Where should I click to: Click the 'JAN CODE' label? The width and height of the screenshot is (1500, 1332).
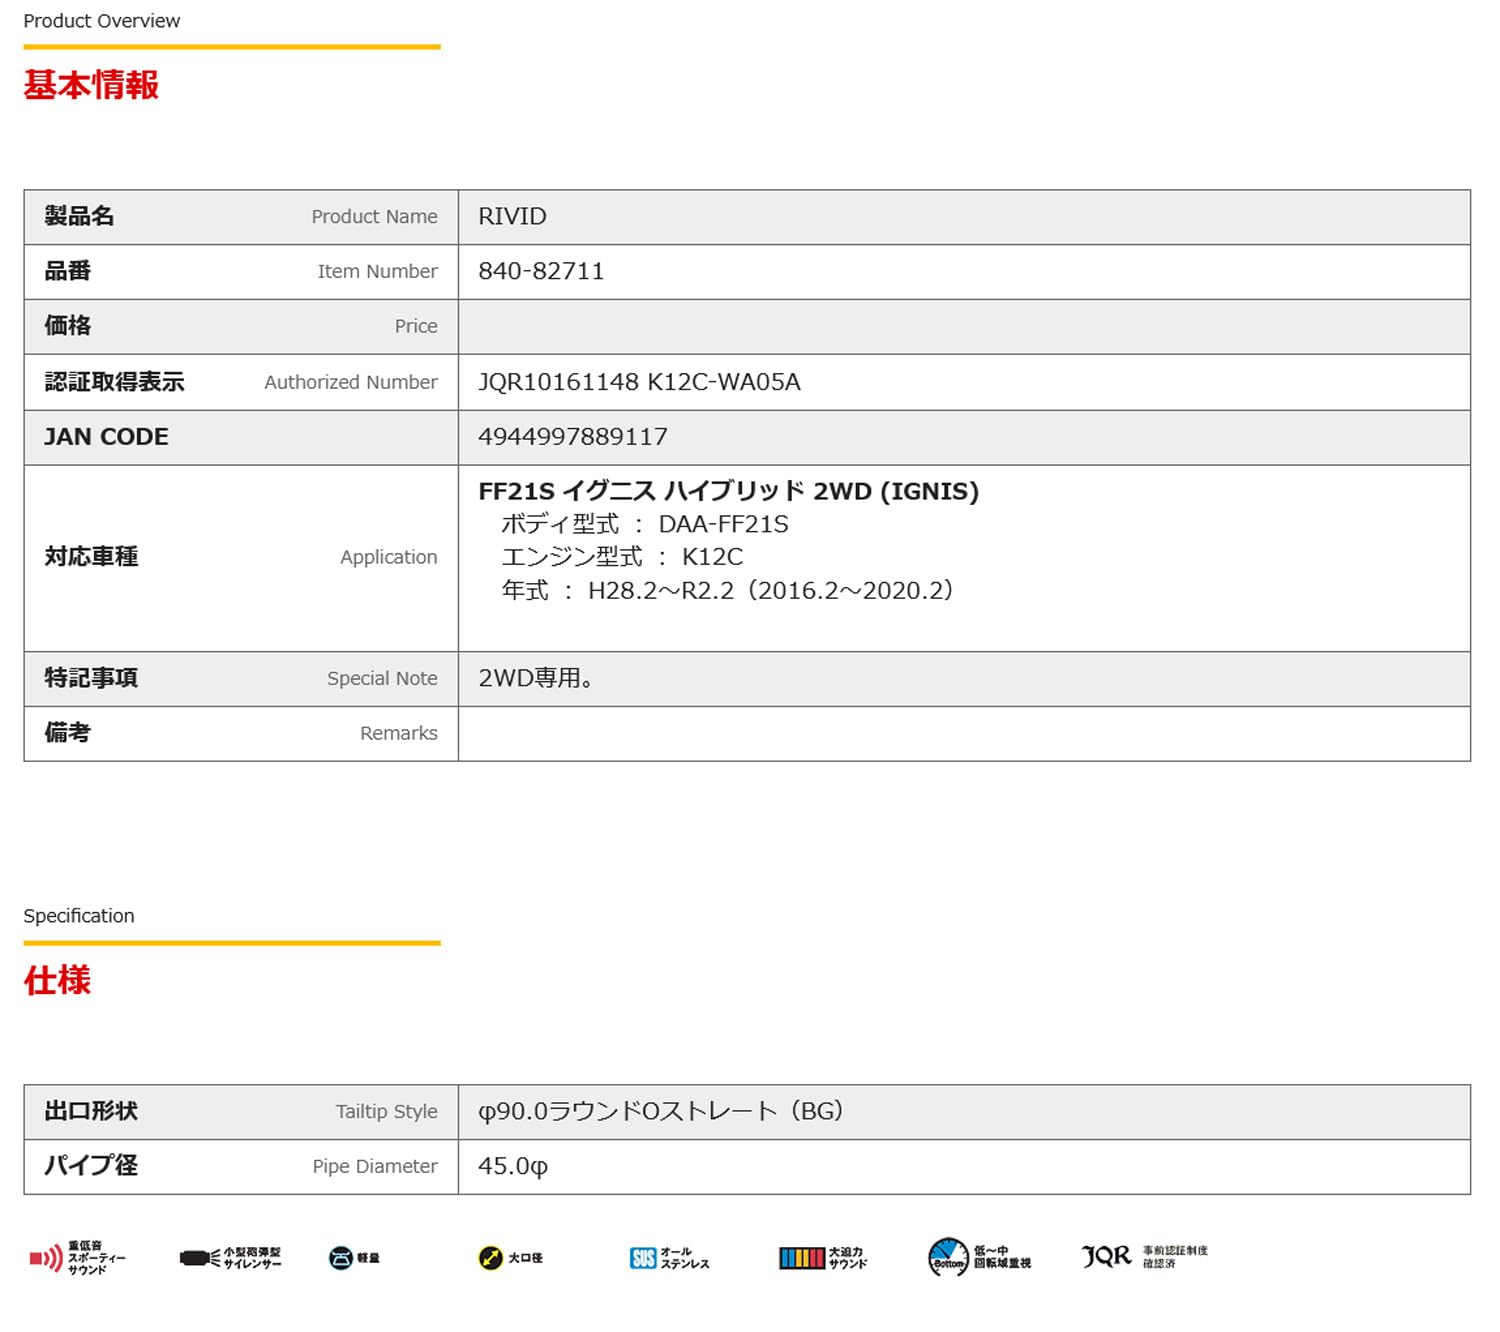pos(106,437)
